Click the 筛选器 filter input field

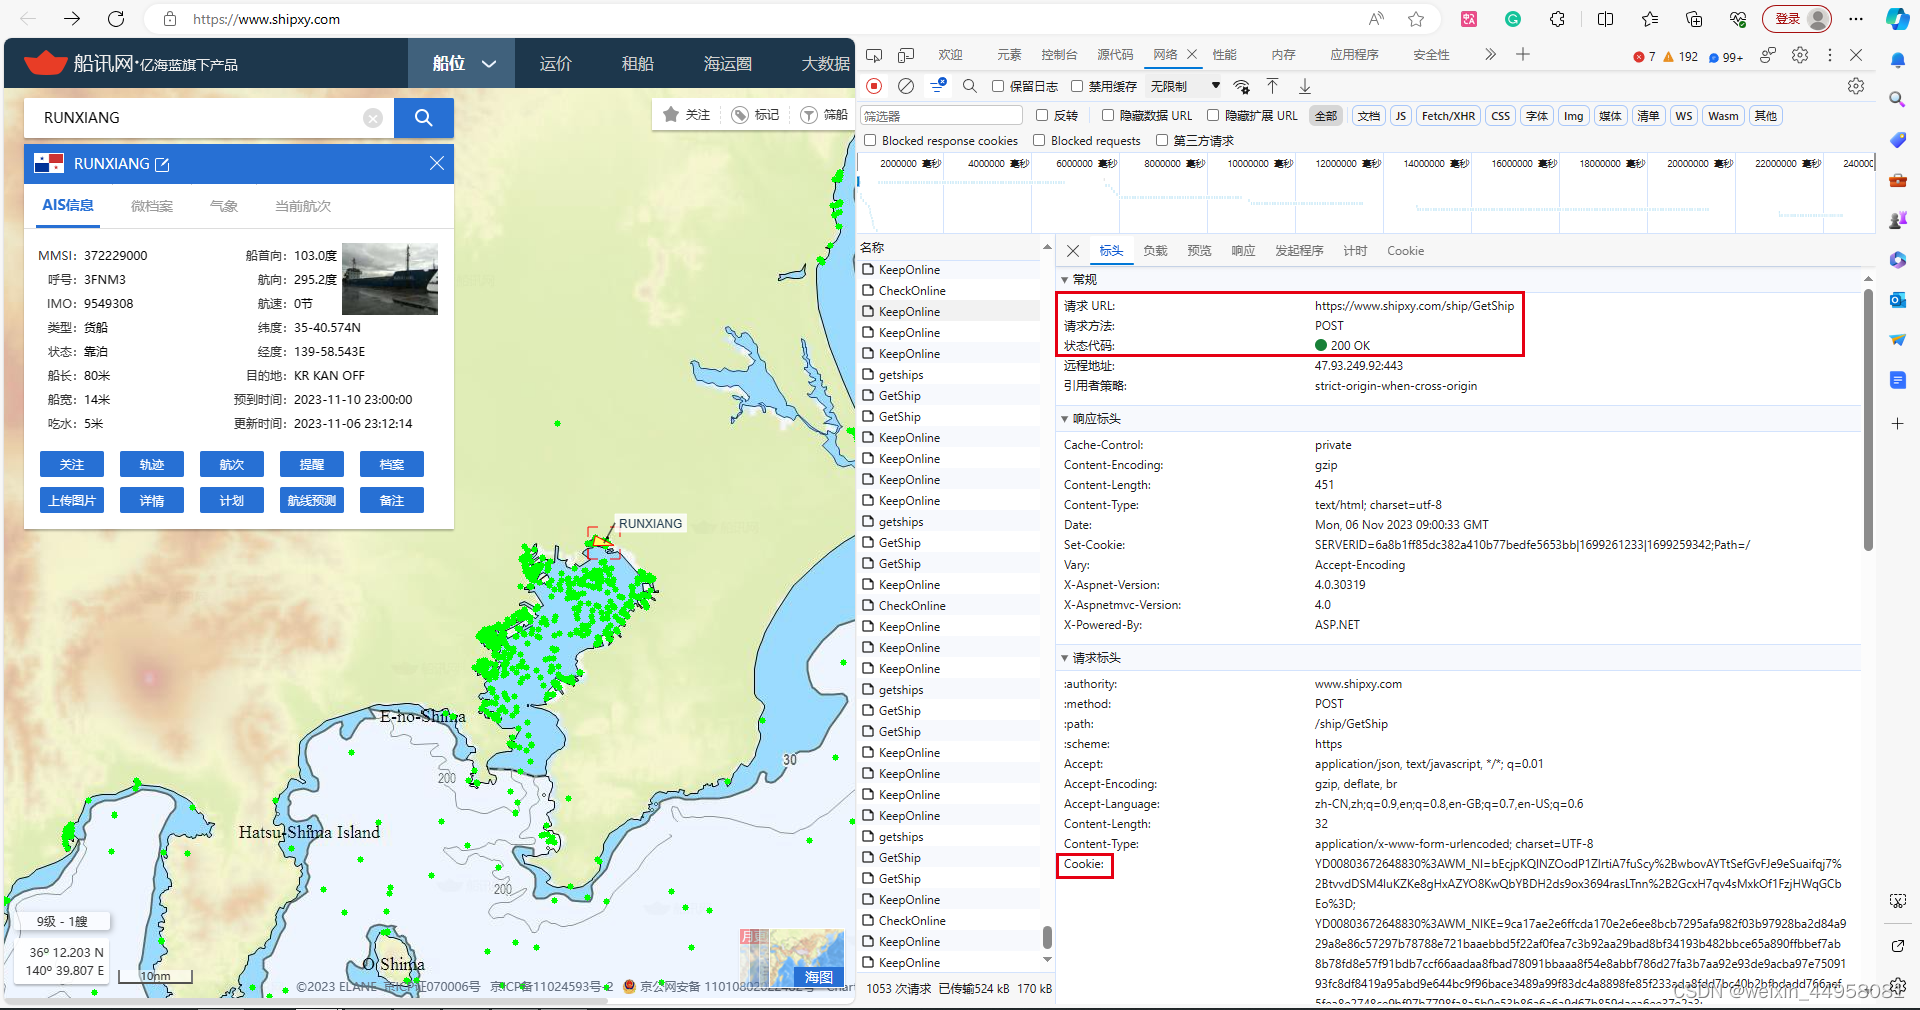tap(942, 116)
